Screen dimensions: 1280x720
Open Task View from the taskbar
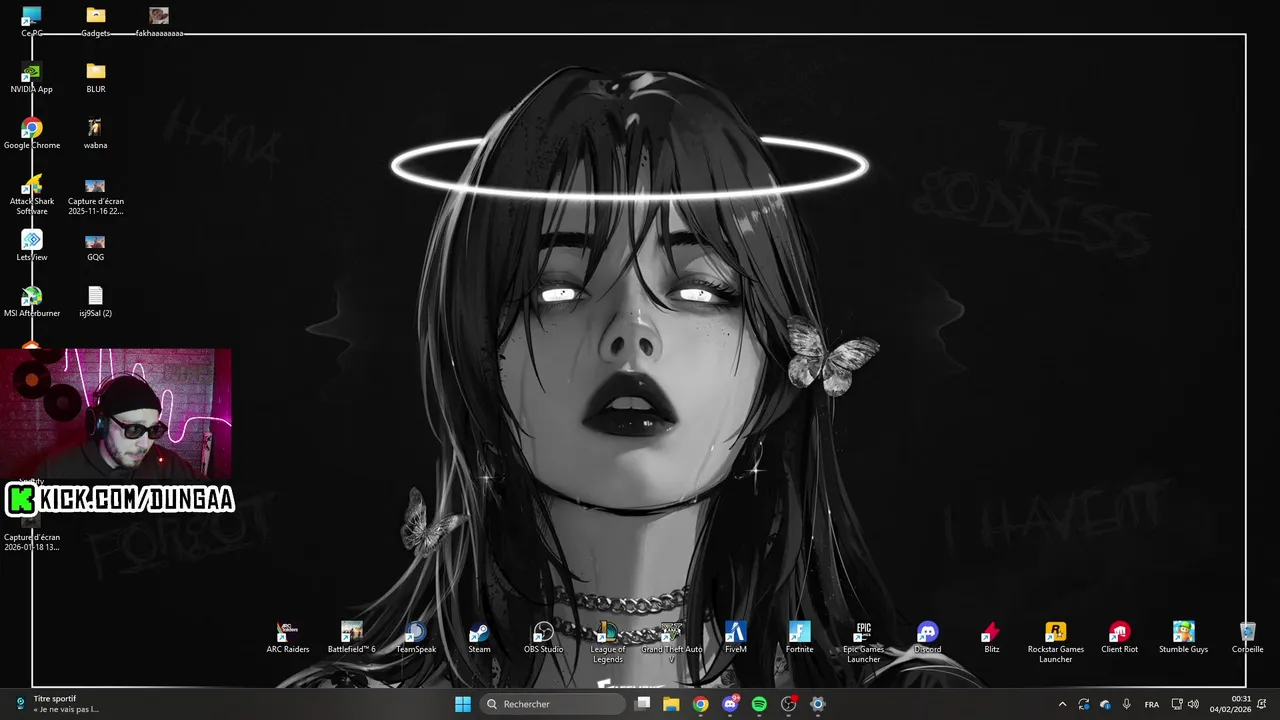pos(643,704)
